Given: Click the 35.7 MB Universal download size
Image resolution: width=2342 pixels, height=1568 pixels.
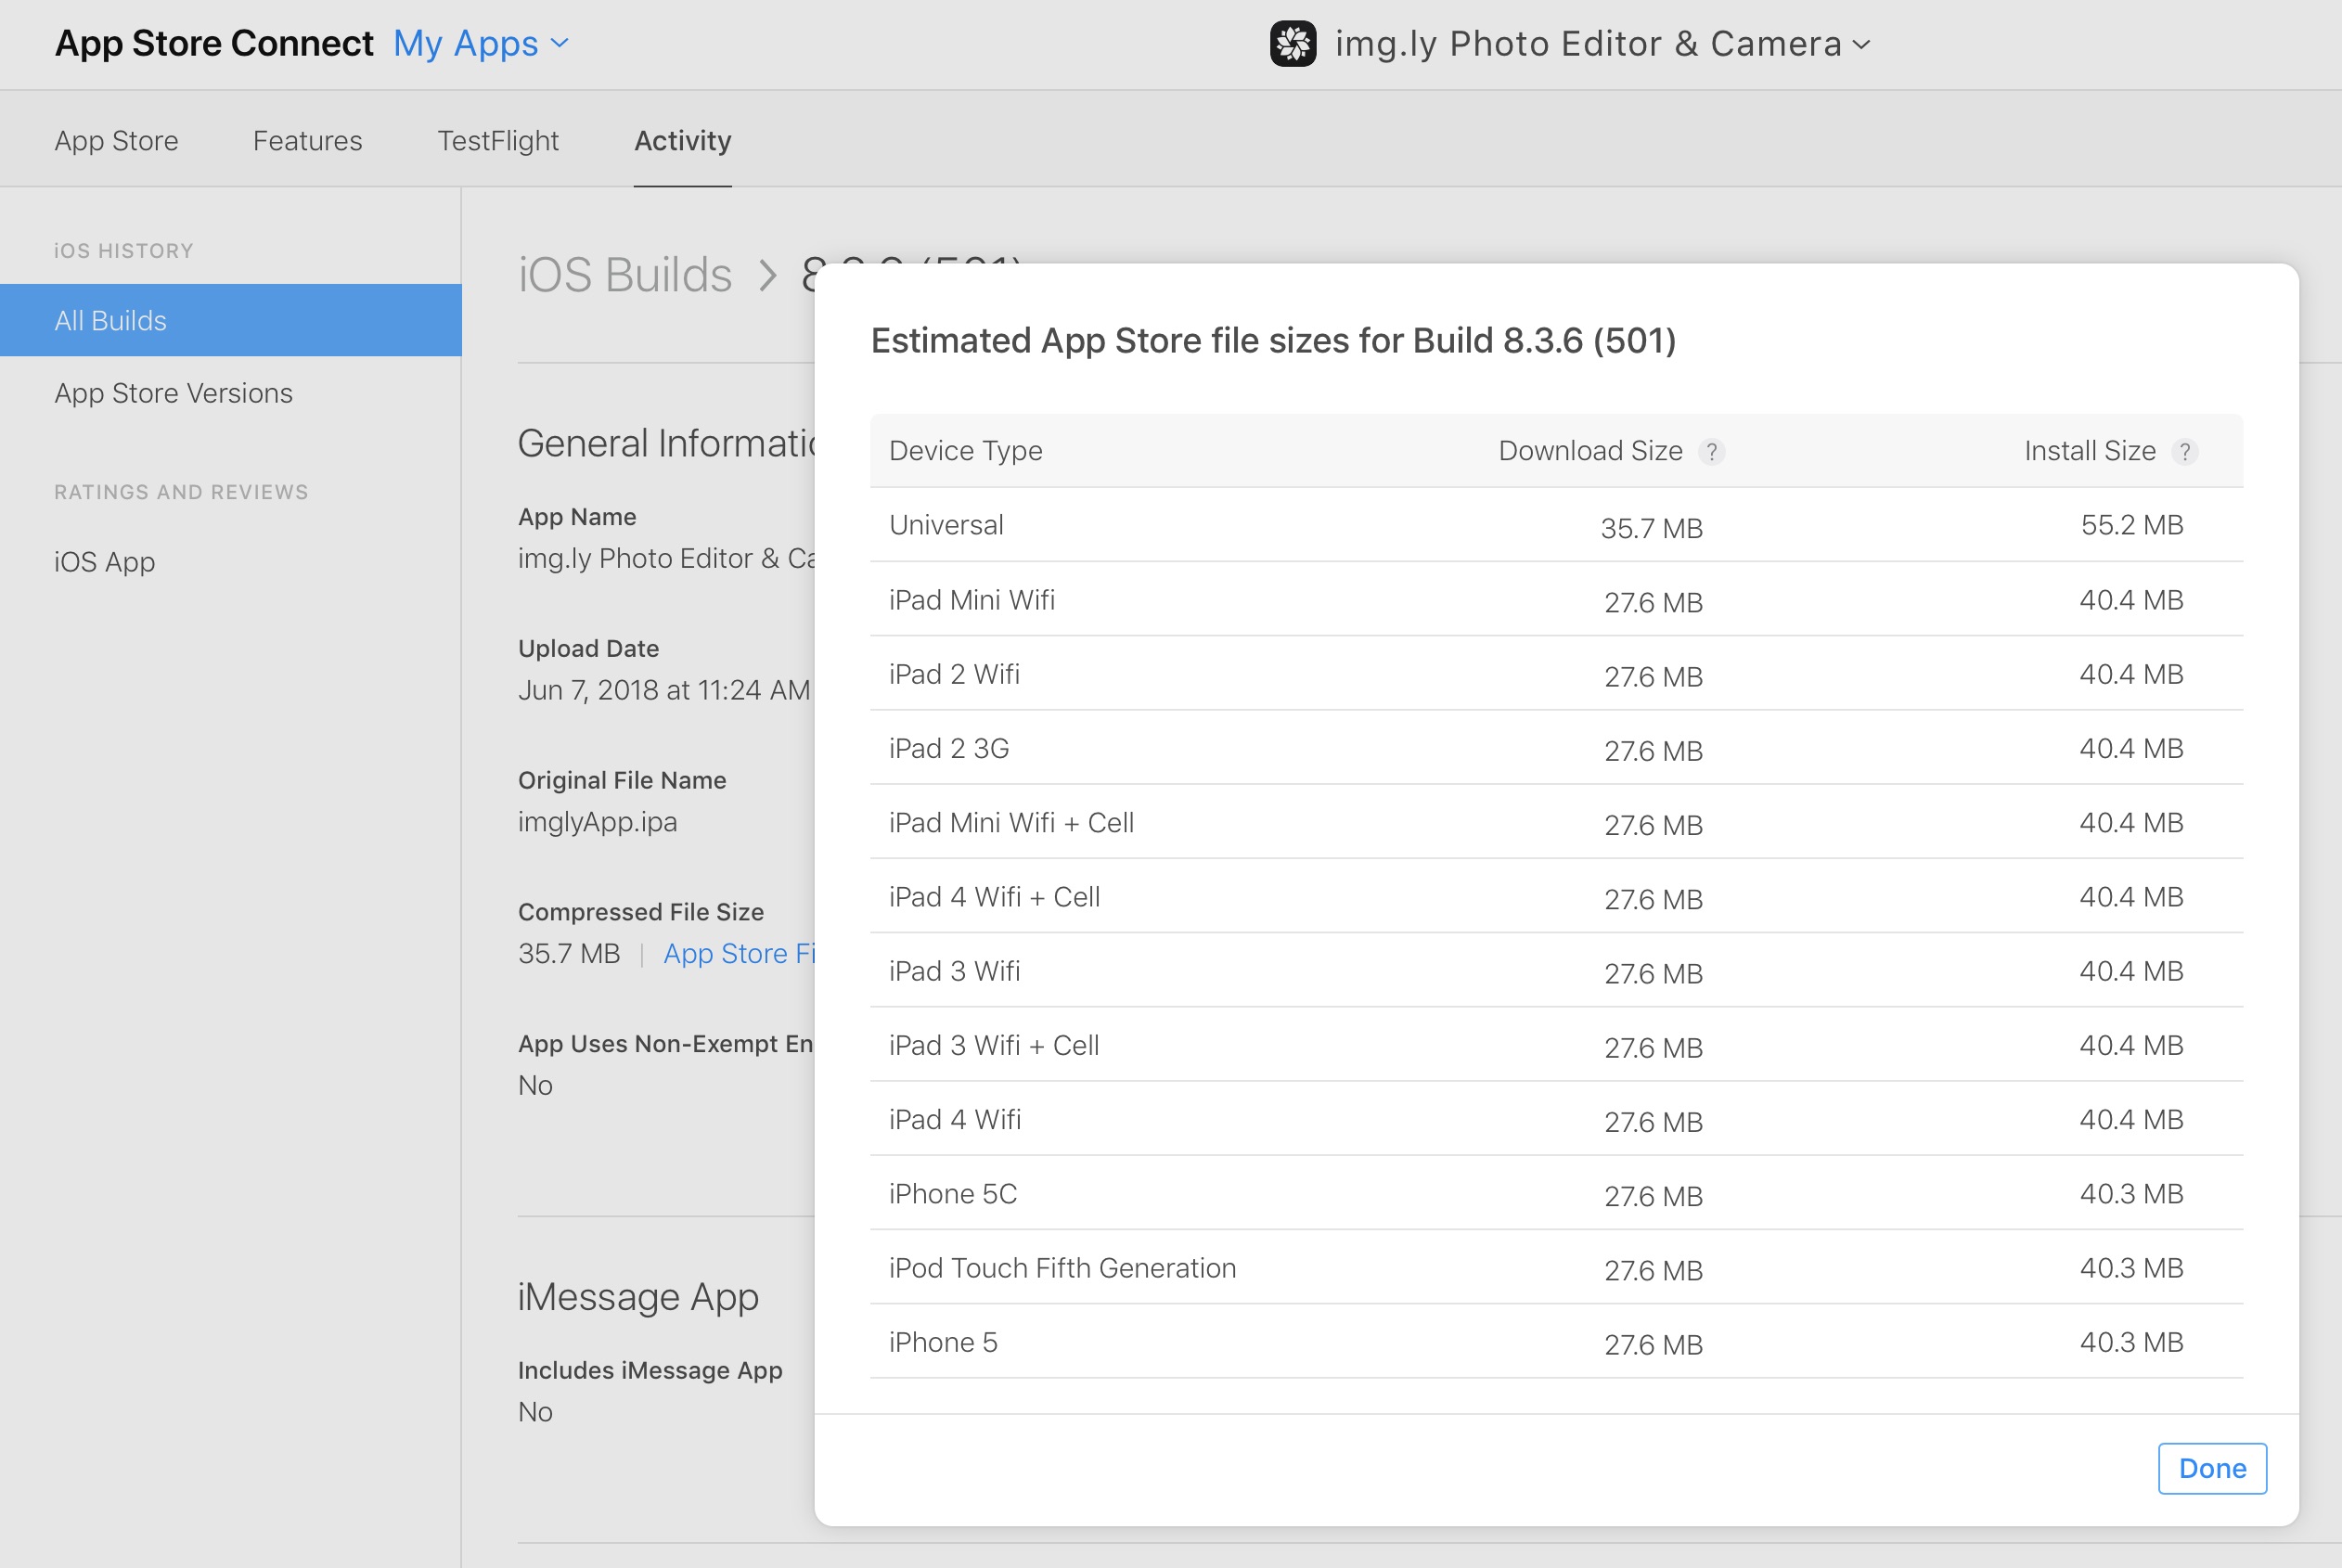Looking at the screenshot, I should 1651,528.
